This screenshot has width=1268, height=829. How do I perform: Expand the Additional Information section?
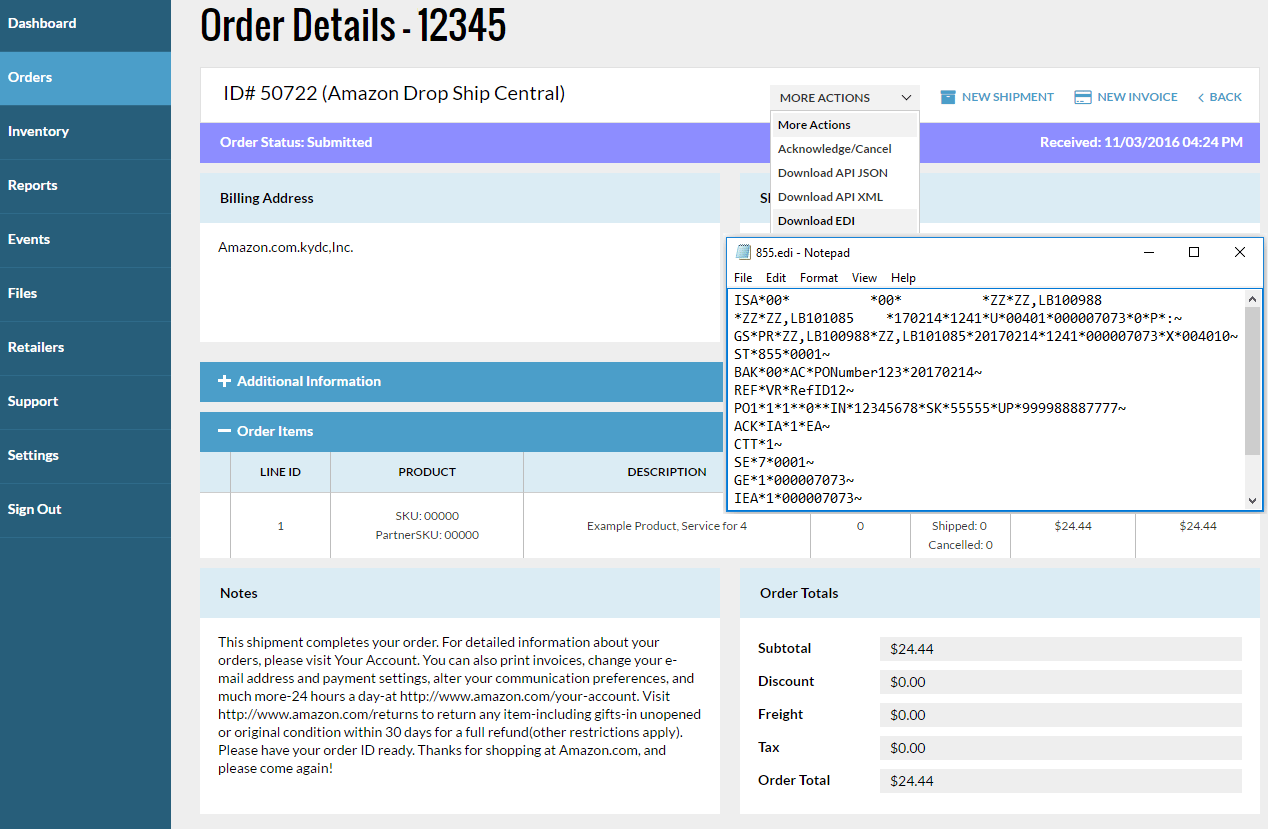tap(309, 381)
